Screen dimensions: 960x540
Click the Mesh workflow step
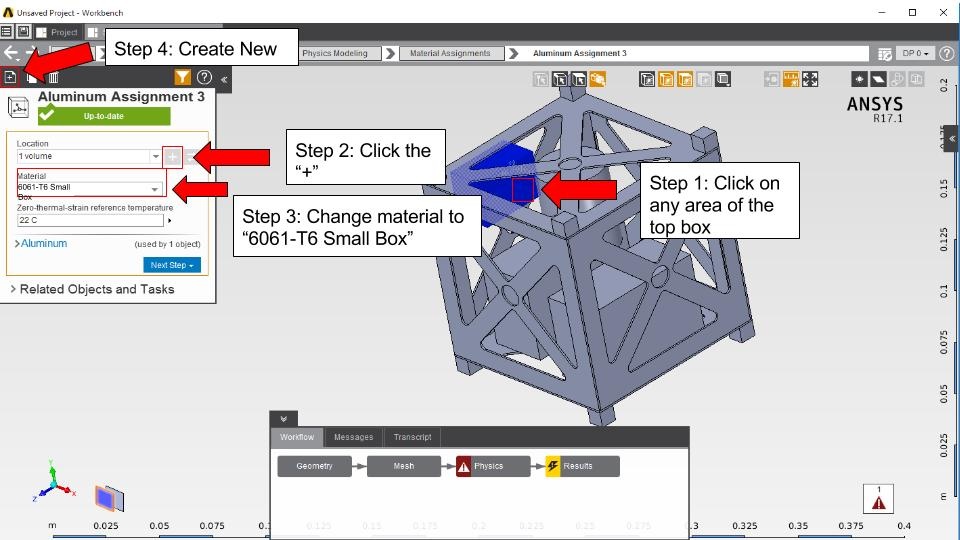click(x=404, y=466)
